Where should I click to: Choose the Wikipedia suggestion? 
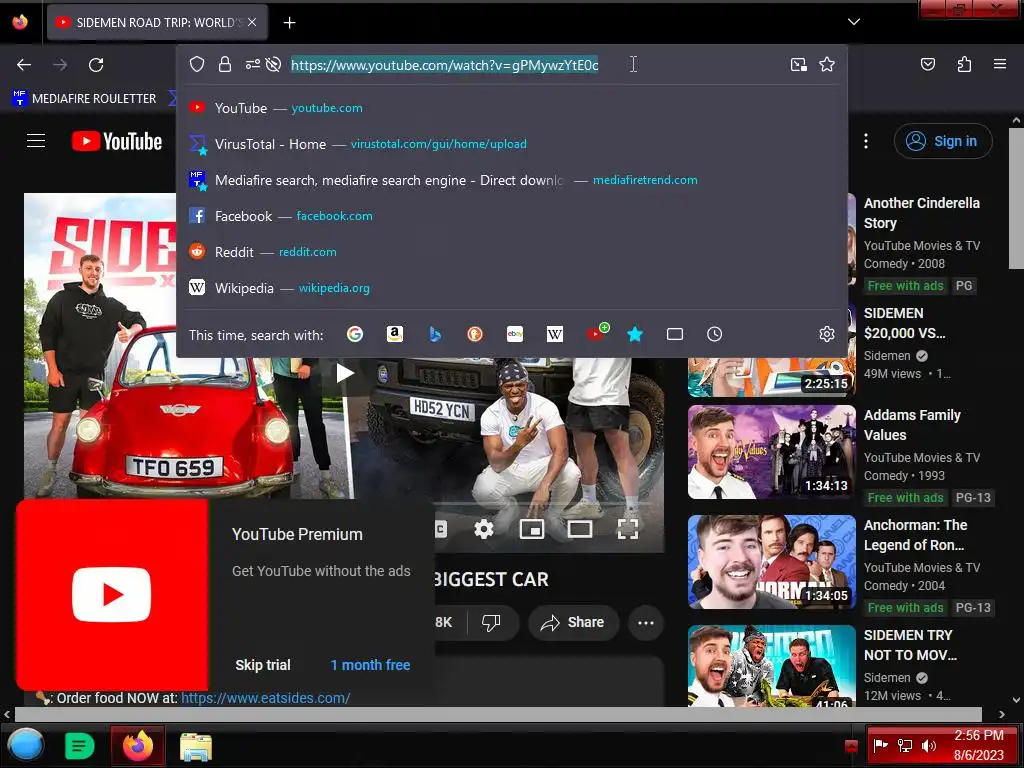pos(512,287)
